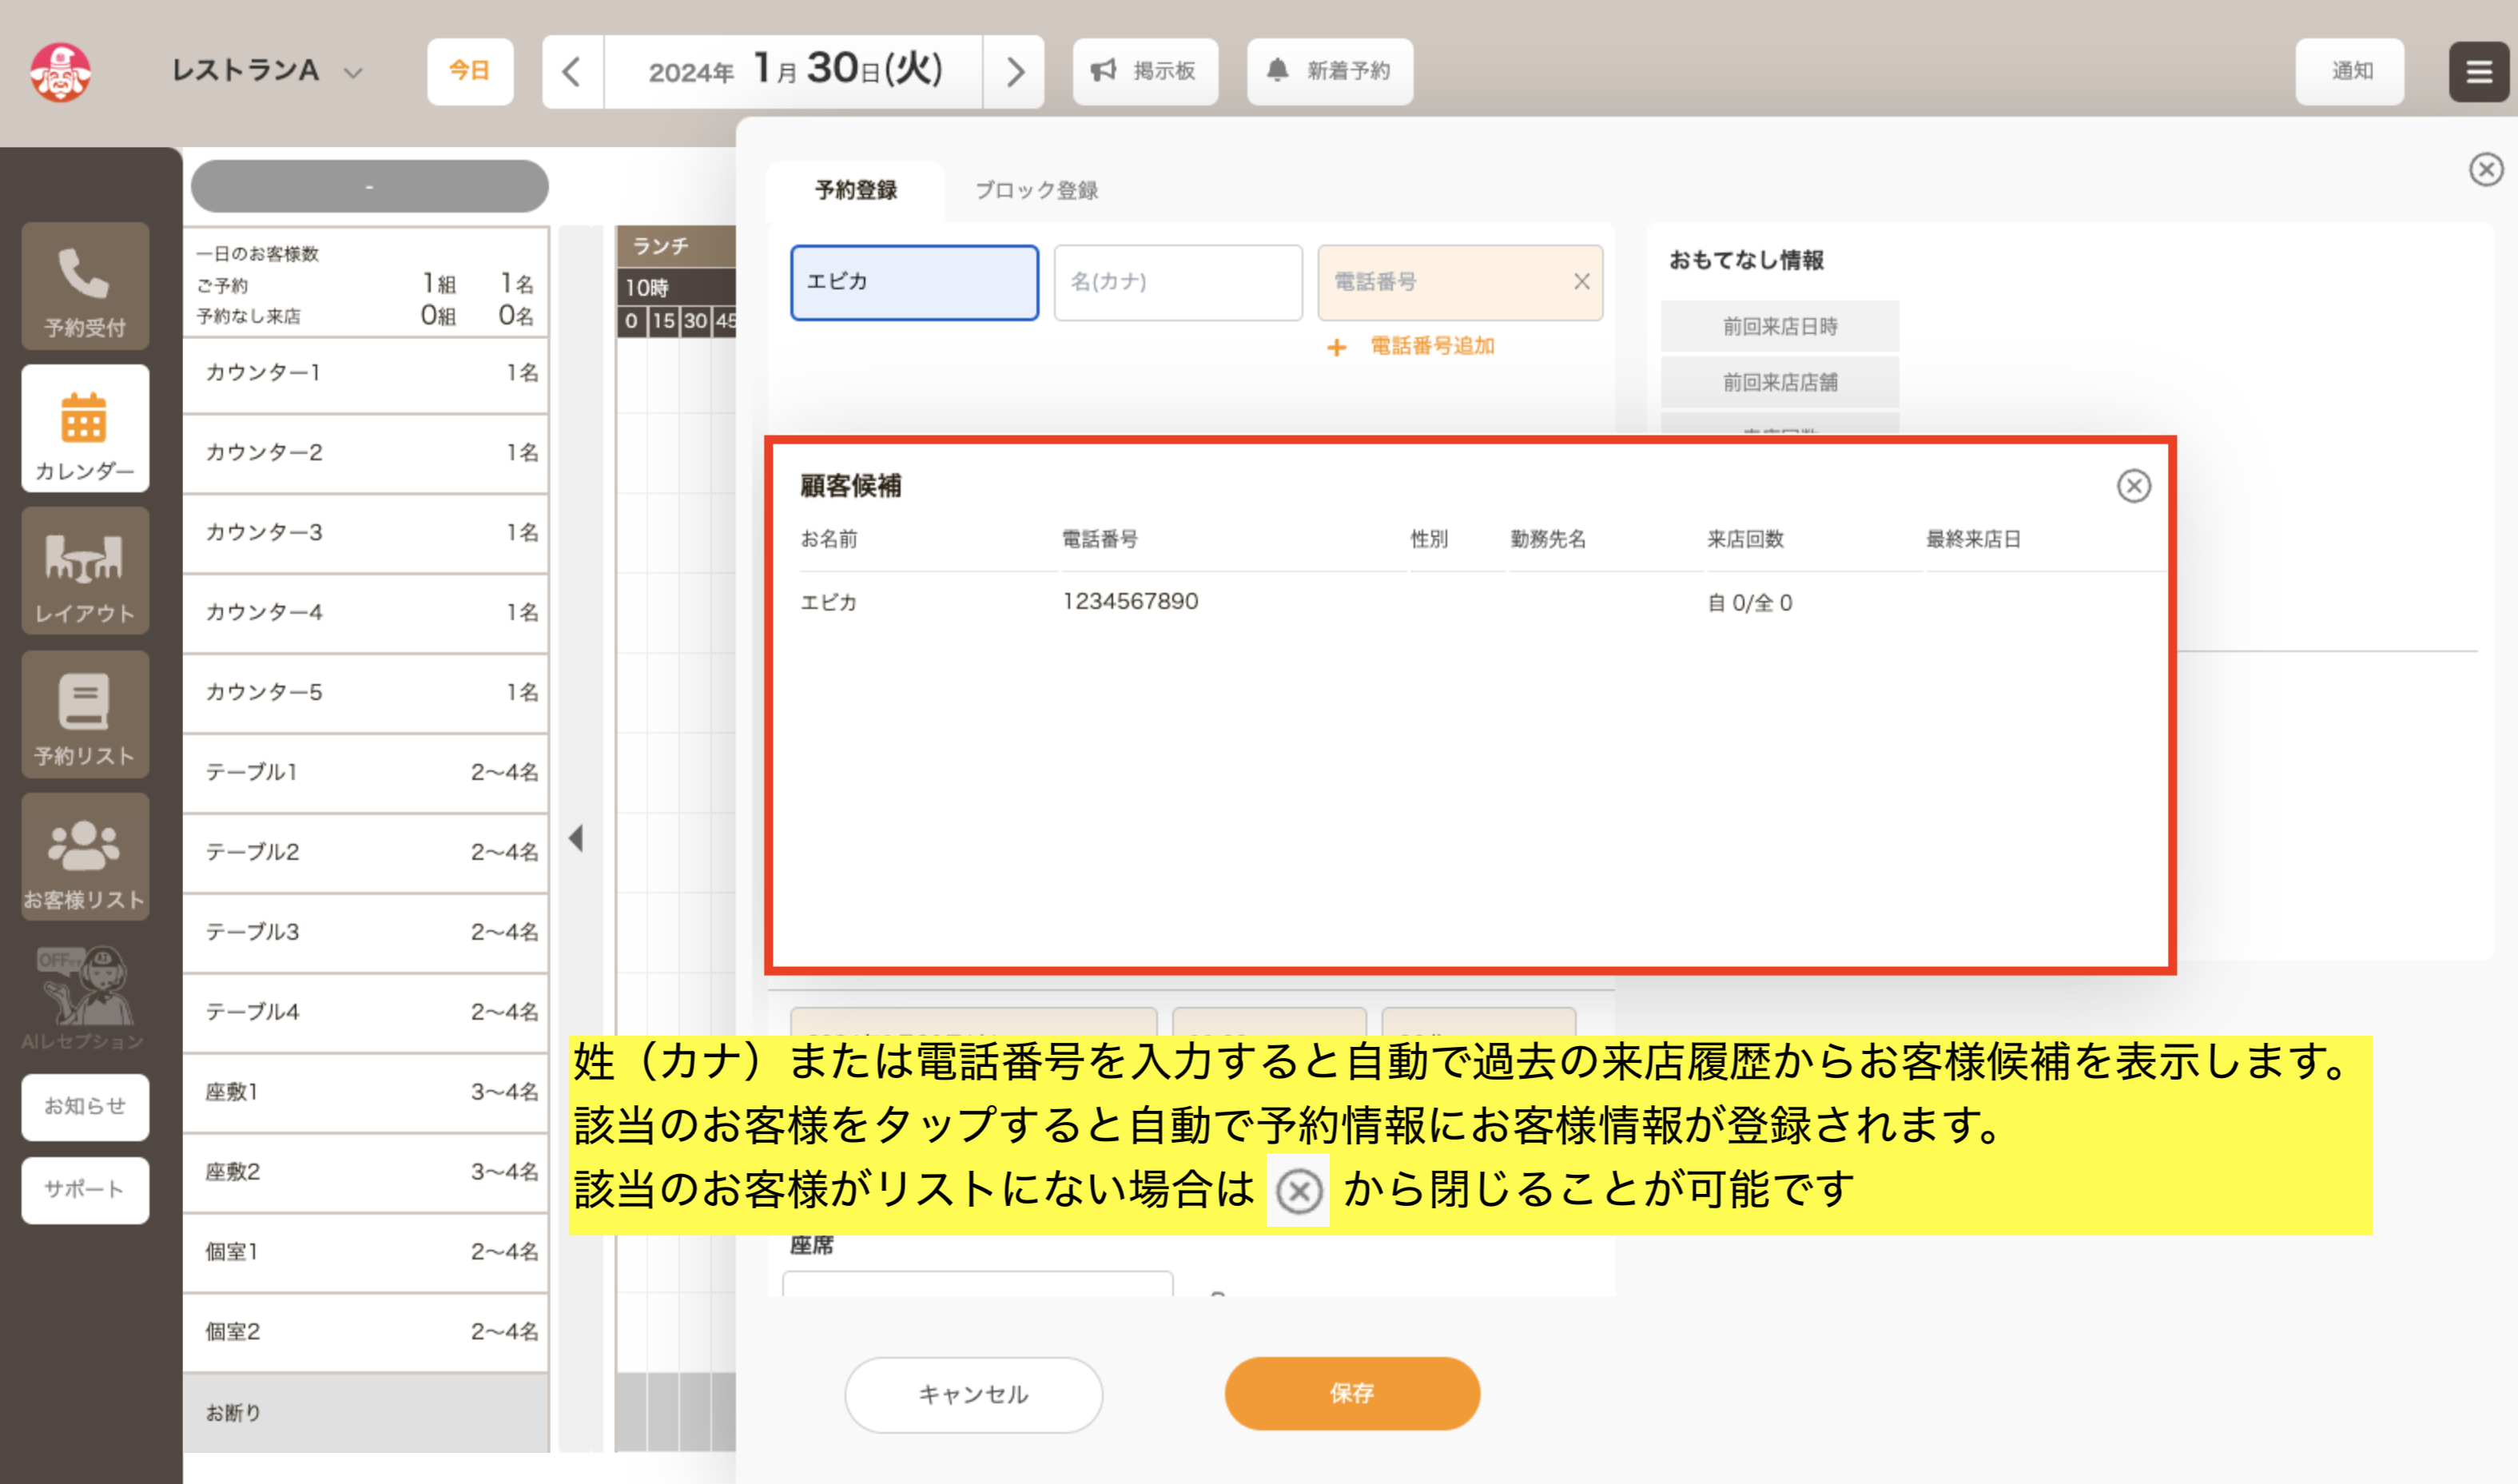The height and width of the screenshot is (1484, 2518).
Task: Select テーブル2 seat row
Action: point(366,853)
